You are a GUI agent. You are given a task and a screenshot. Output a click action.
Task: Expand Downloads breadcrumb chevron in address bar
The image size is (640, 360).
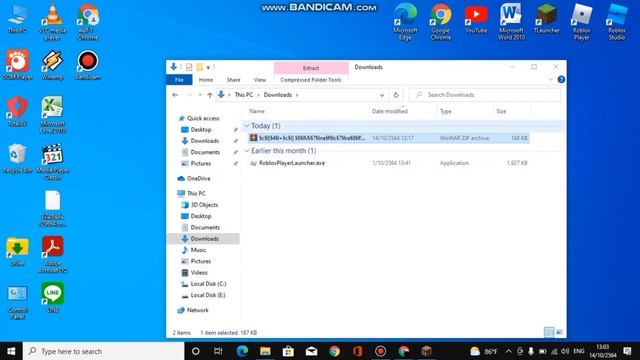tap(297, 95)
